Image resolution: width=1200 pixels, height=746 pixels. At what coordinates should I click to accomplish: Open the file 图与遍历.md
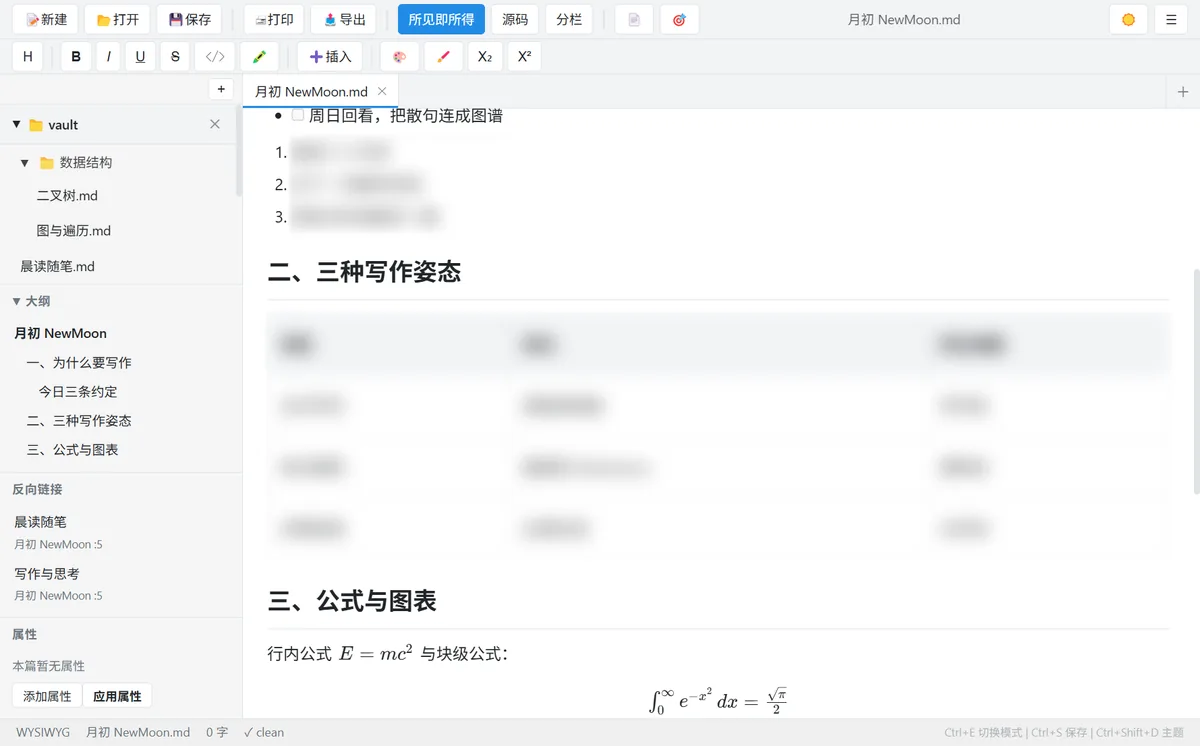(74, 230)
